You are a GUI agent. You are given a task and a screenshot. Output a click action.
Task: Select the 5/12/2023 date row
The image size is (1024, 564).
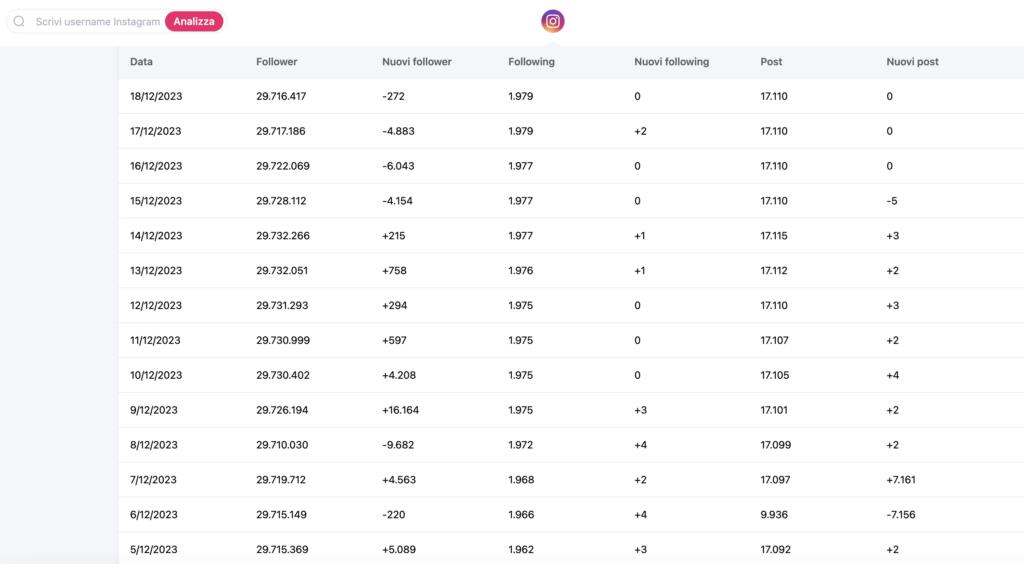[x=154, y=549]
